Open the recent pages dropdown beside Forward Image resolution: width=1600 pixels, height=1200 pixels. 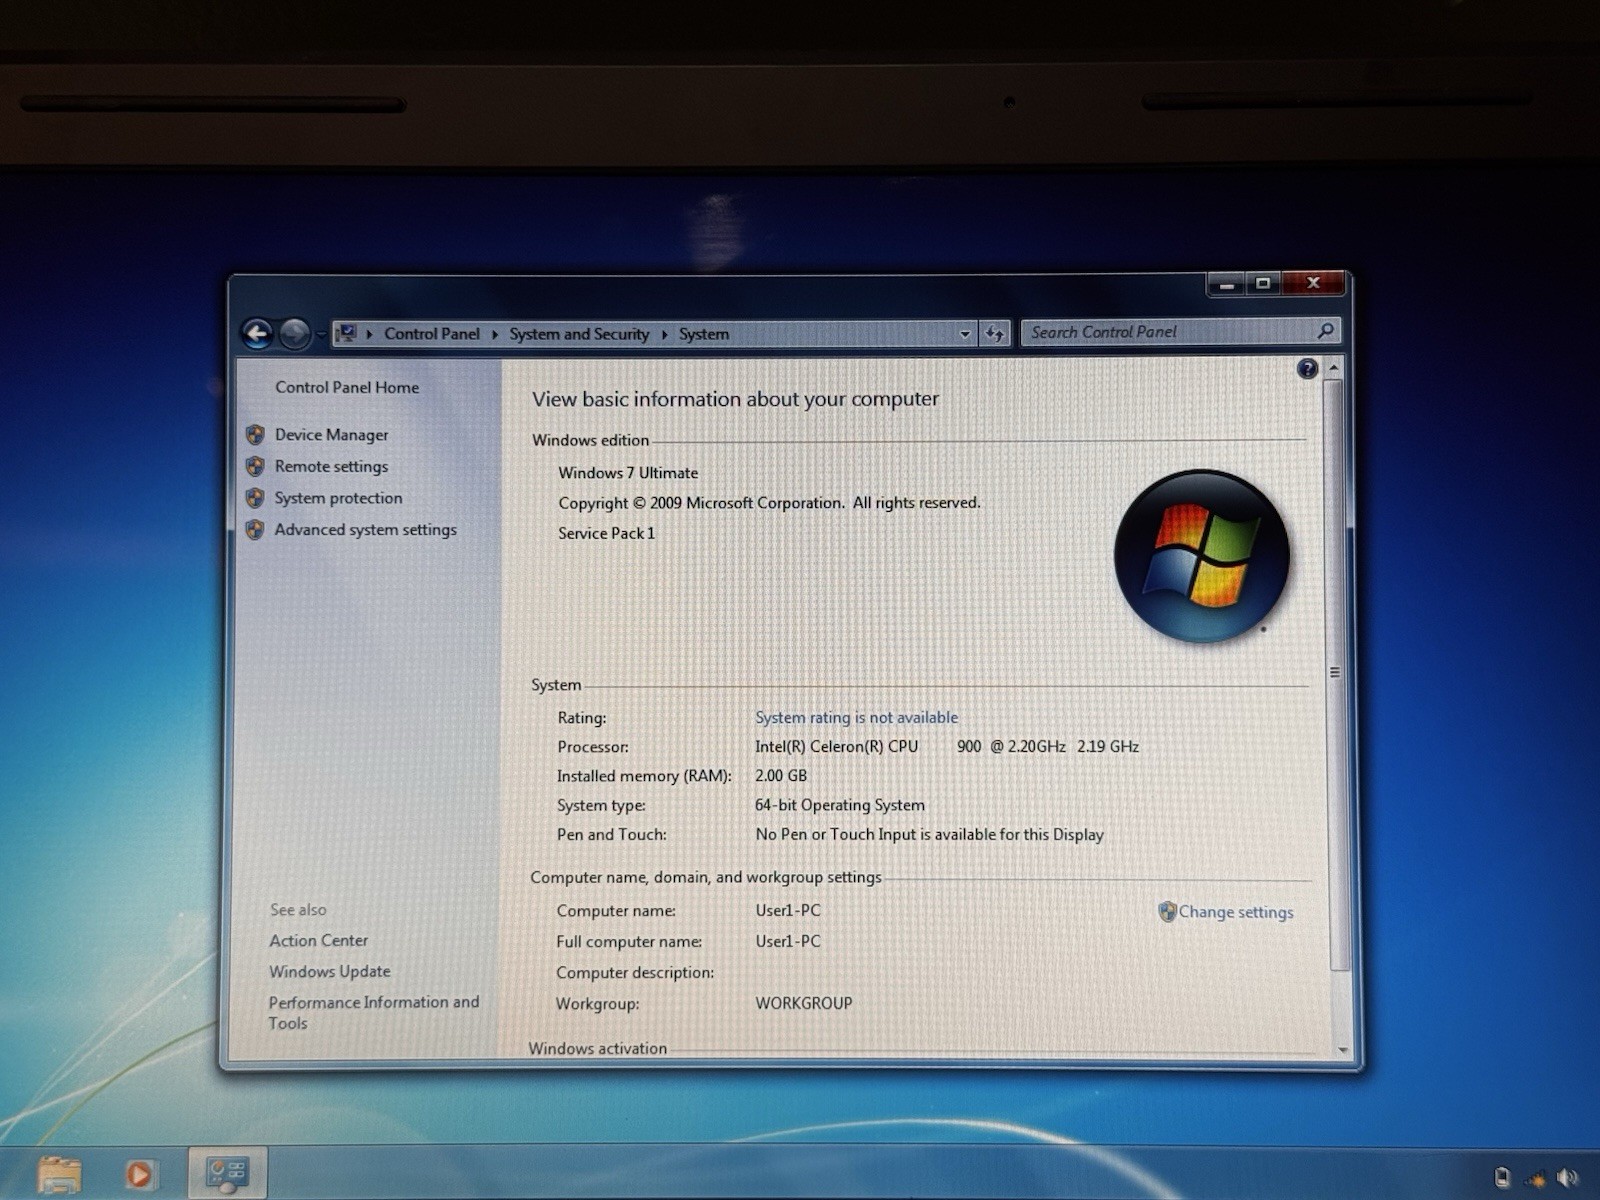pyautogui.click(x=321, y=334)
